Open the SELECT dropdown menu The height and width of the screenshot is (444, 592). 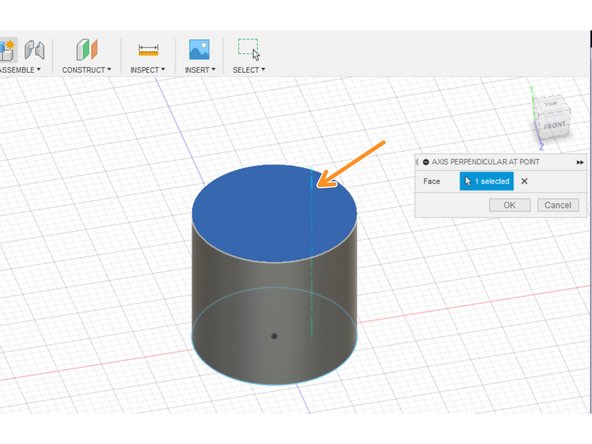pyautogui.click(x=249, y=70)
